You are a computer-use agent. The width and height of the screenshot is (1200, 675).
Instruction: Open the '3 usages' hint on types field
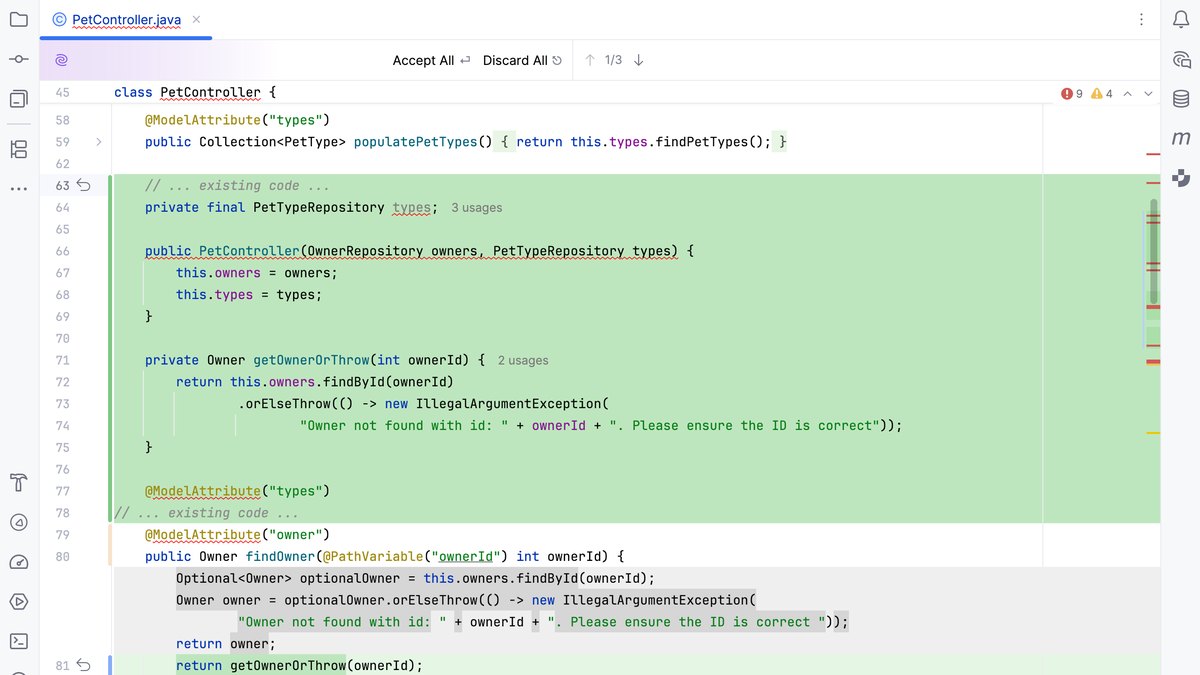point(476,208)
